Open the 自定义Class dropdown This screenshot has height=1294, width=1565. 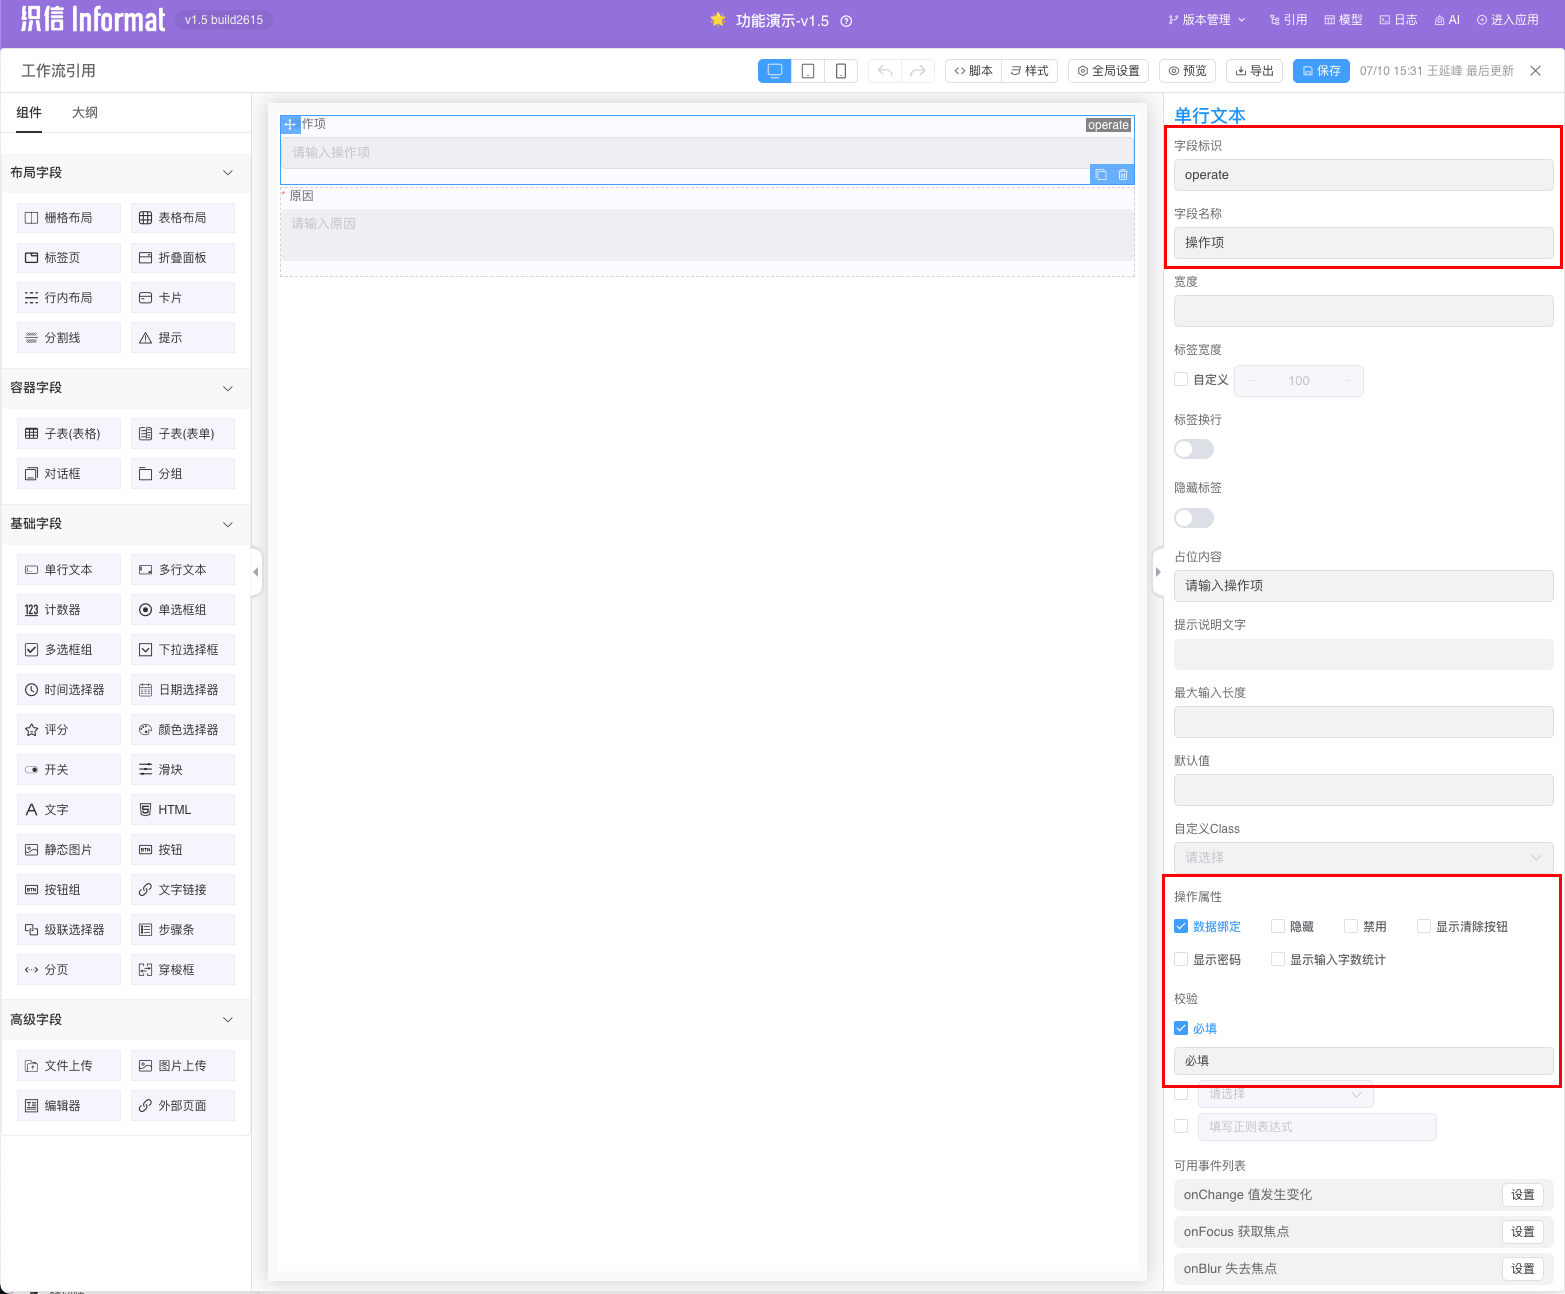tap(1363, 857)
